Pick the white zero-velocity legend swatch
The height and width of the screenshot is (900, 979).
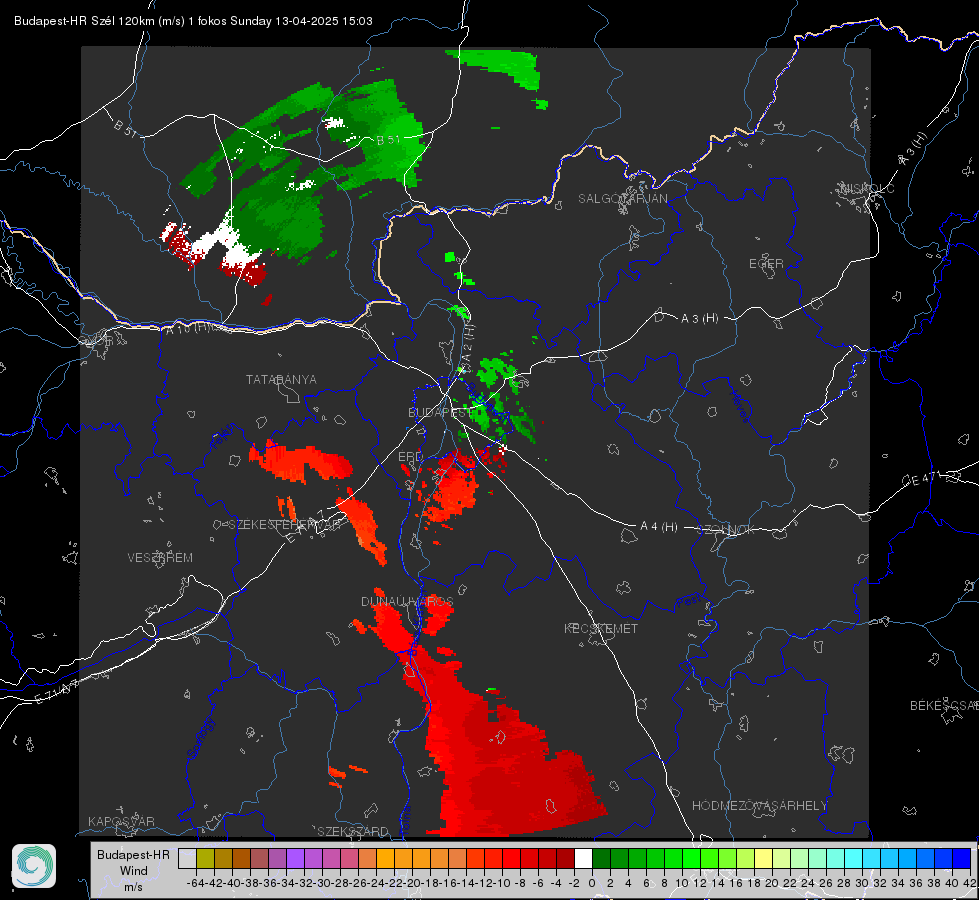[x=583, y=859]
